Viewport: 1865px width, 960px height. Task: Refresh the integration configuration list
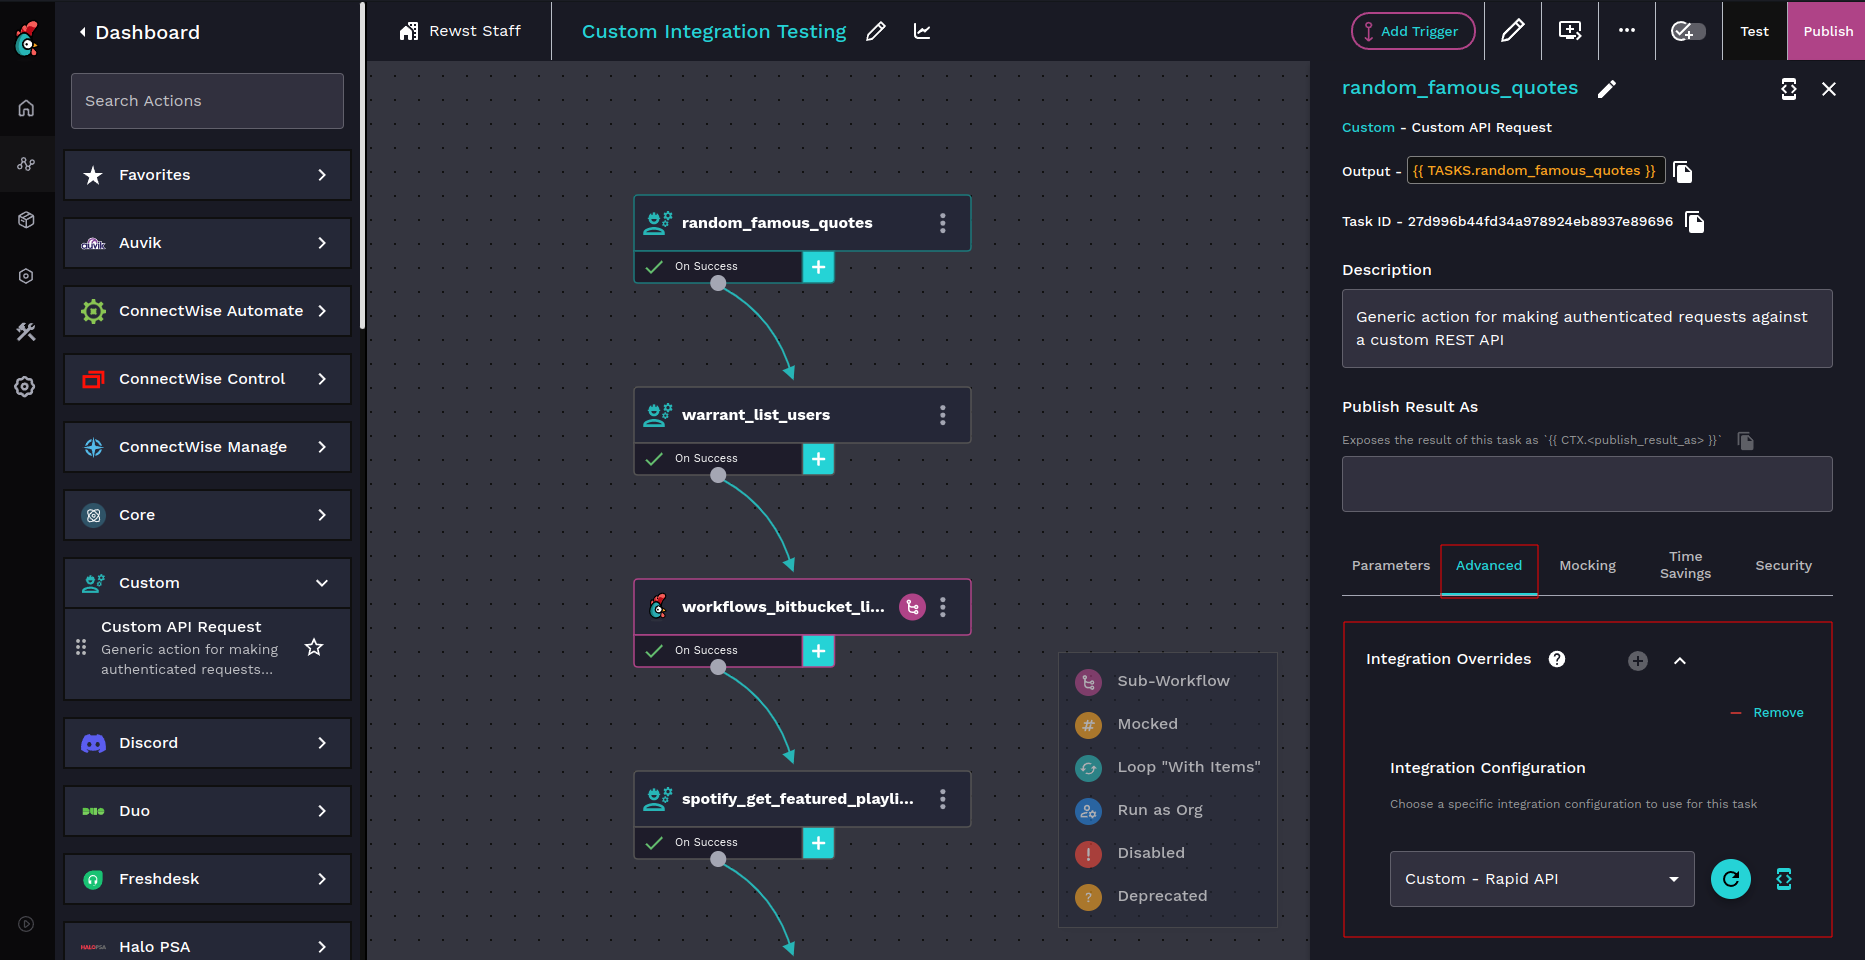click(x=1730, y=879)
